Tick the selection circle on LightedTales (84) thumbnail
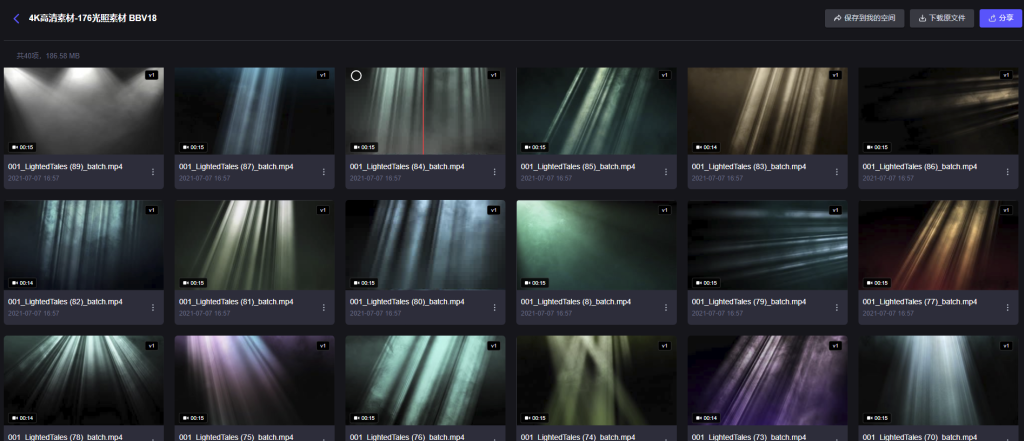 pyautogui.click(x=356, y=76)
